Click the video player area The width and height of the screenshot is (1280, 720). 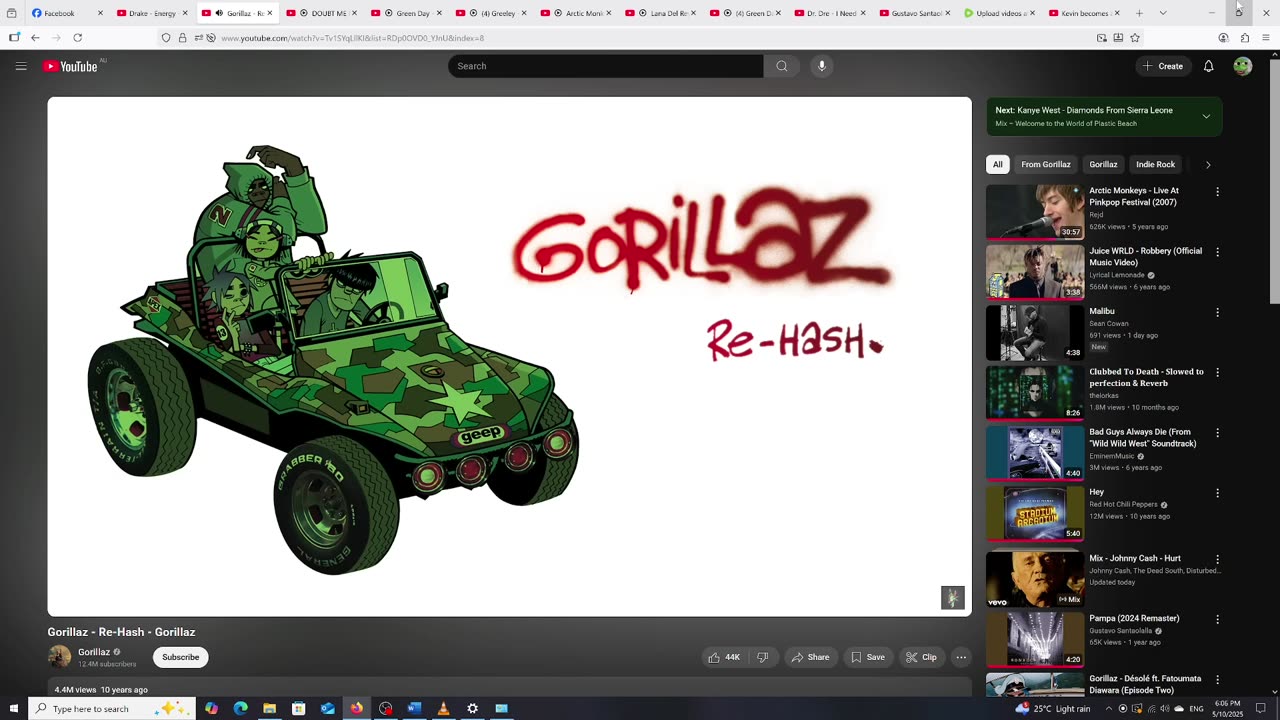click(x=509, y=356)
